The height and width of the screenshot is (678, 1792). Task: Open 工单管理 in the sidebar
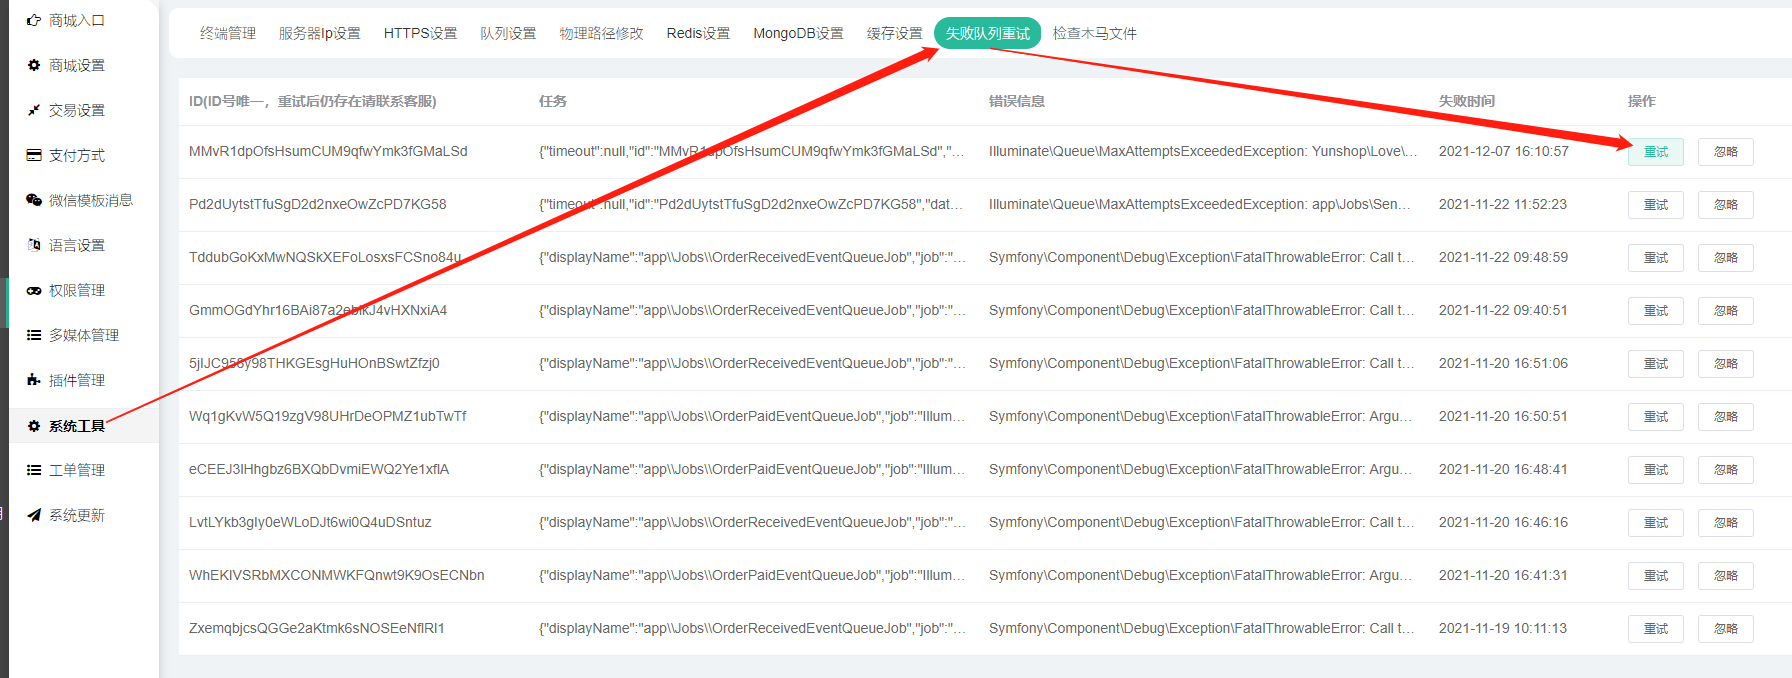[x=77, y=470]
